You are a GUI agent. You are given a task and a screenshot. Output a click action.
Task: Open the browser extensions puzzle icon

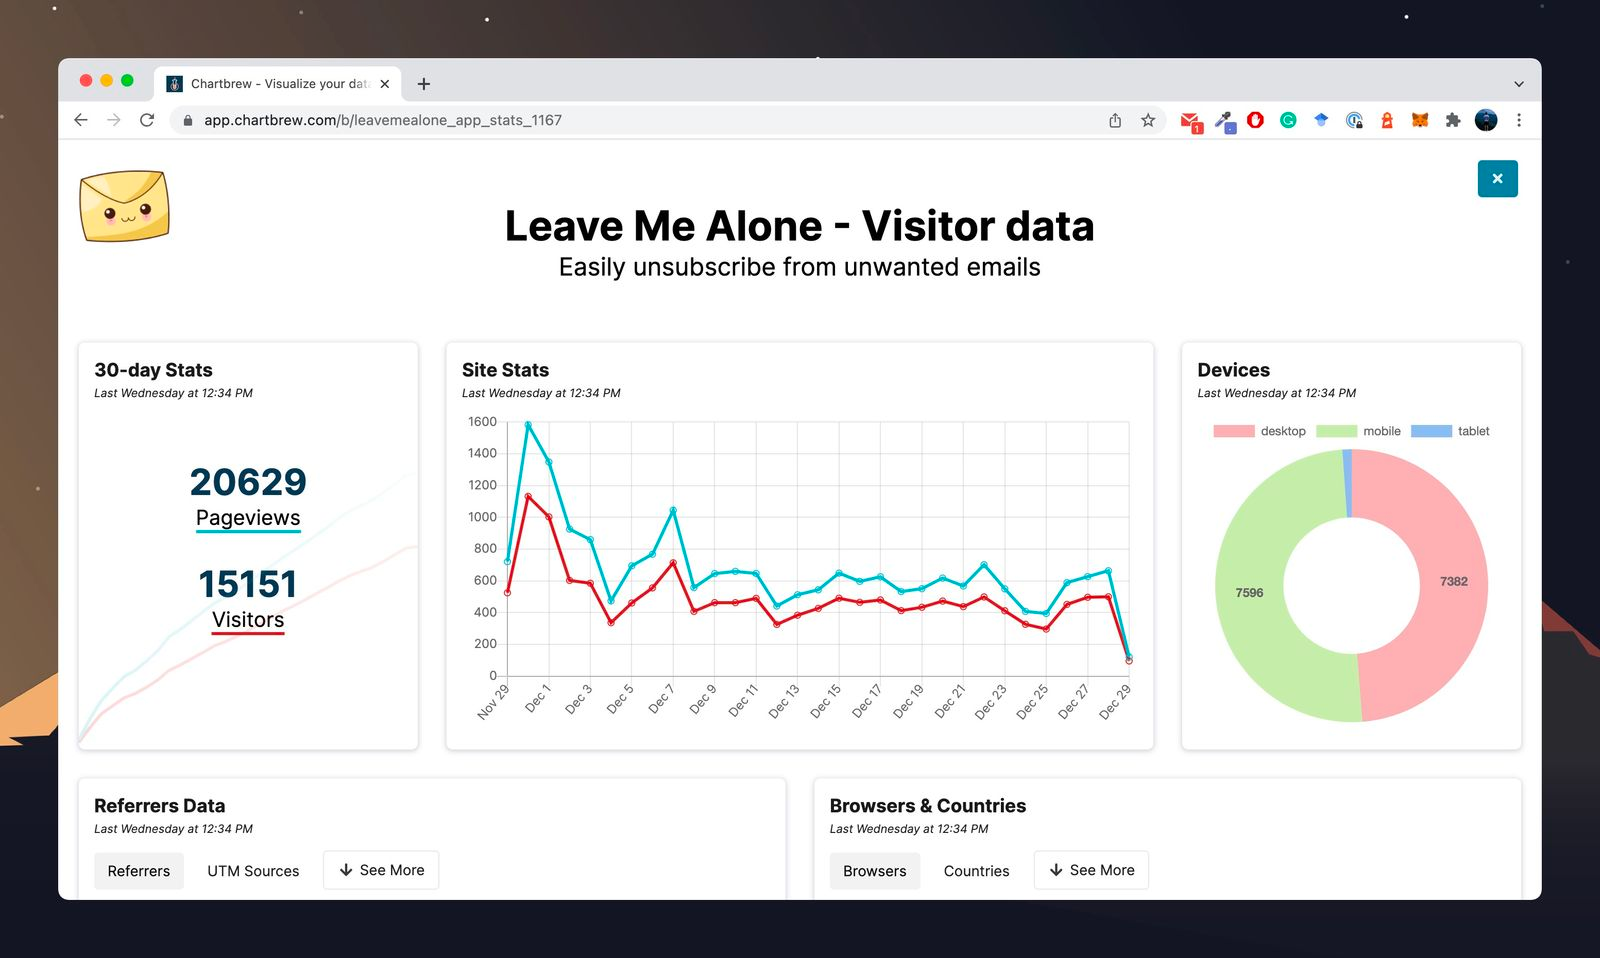(1451, 119)
